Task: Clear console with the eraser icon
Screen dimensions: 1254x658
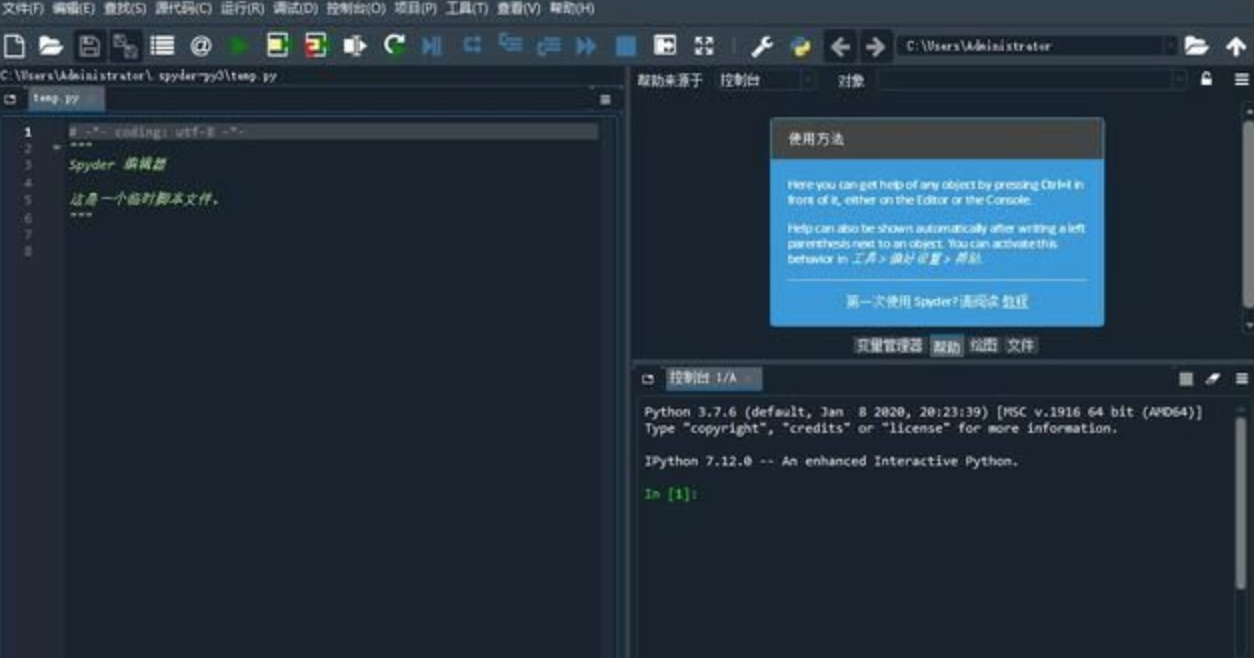Action: 1213,379
